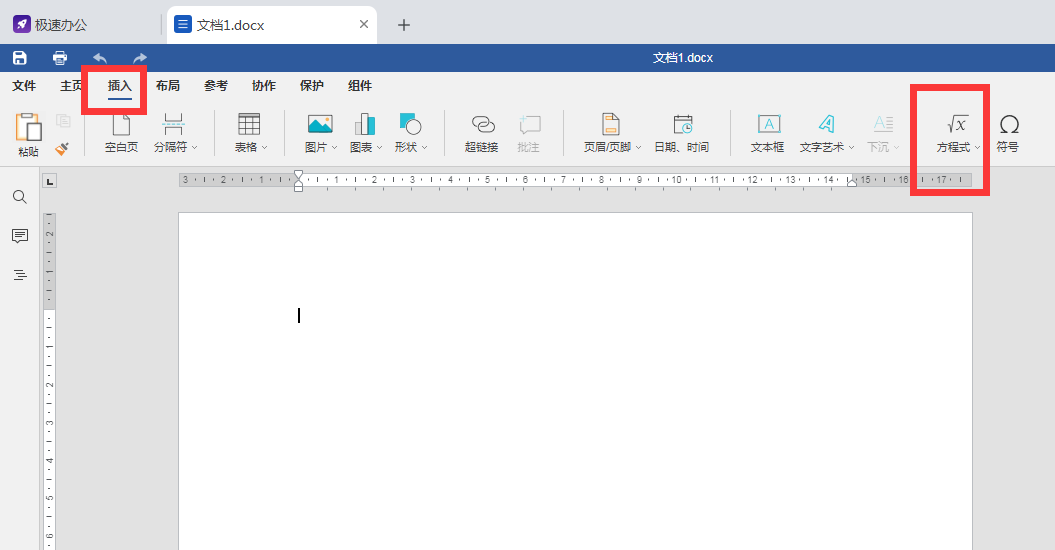
Task: Expand the 下沉 dropdown arrow
Action: pyautogui.click(x=896, y=147)
